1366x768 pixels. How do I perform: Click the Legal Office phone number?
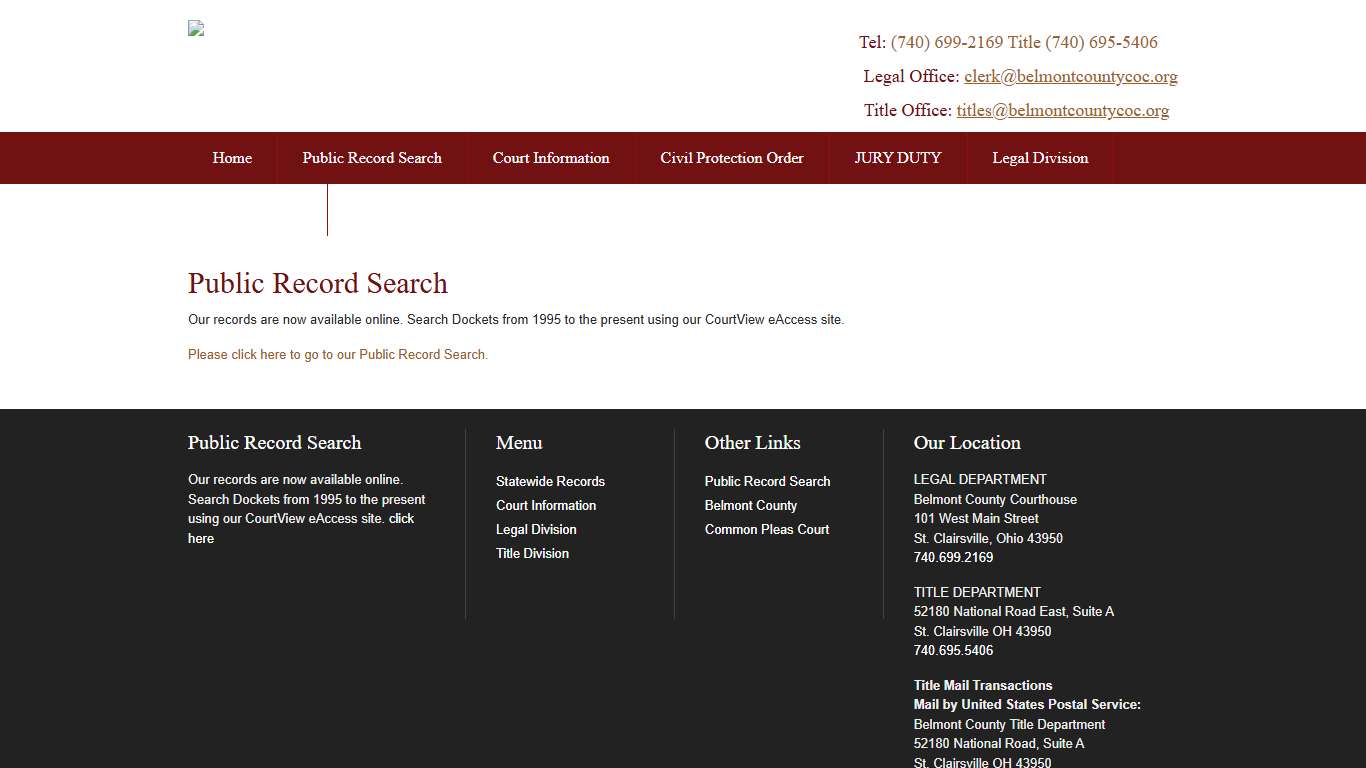946,42
